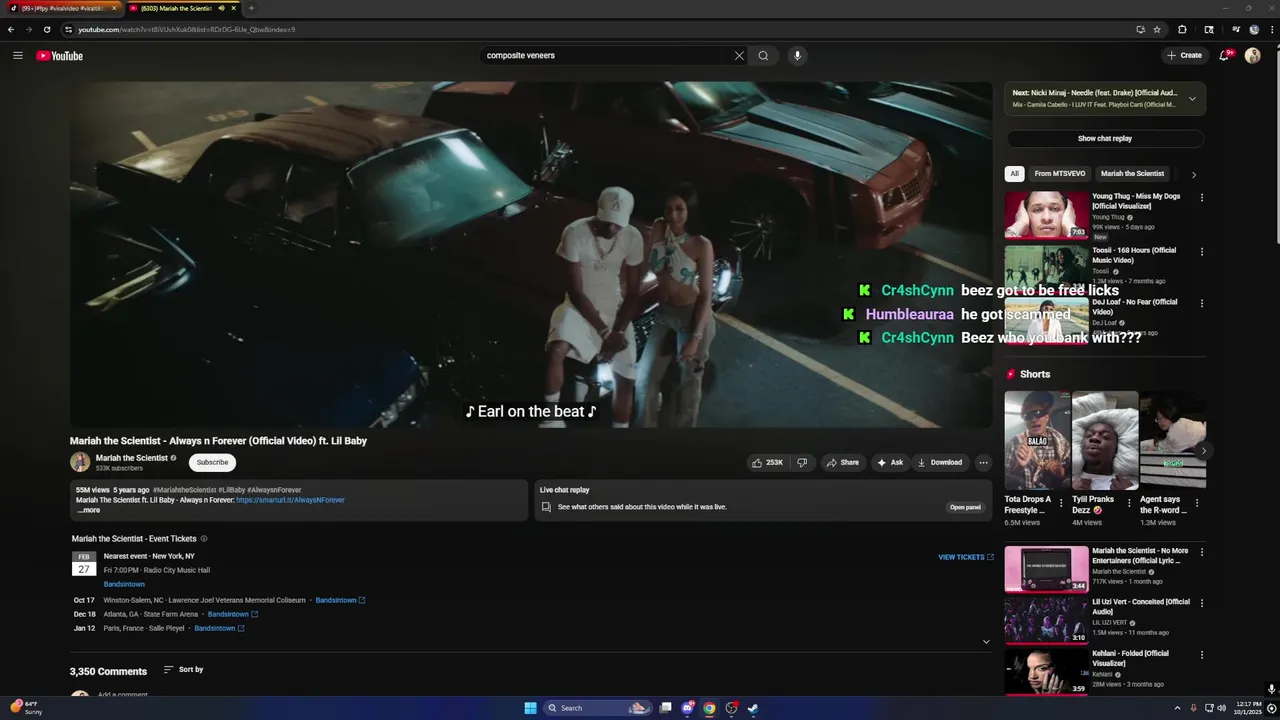
Task: Open more actions ellipsis under the video
Action: (x=983, y=462)
